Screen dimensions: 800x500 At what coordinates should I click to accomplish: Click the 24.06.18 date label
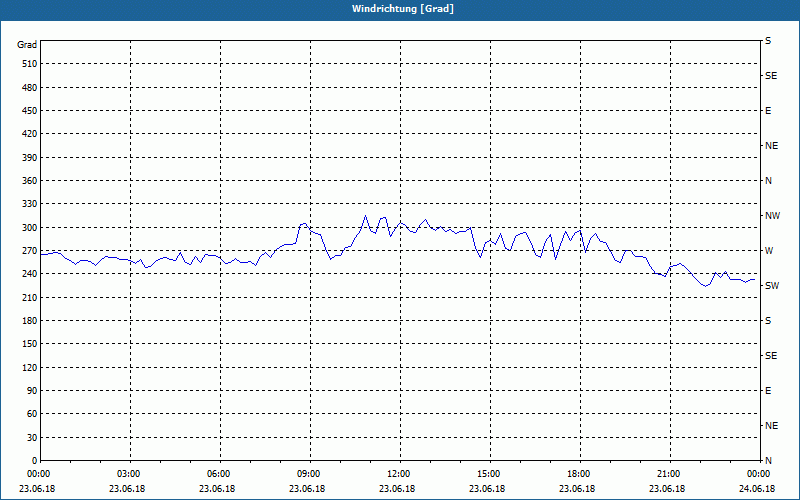click(757, 489)
